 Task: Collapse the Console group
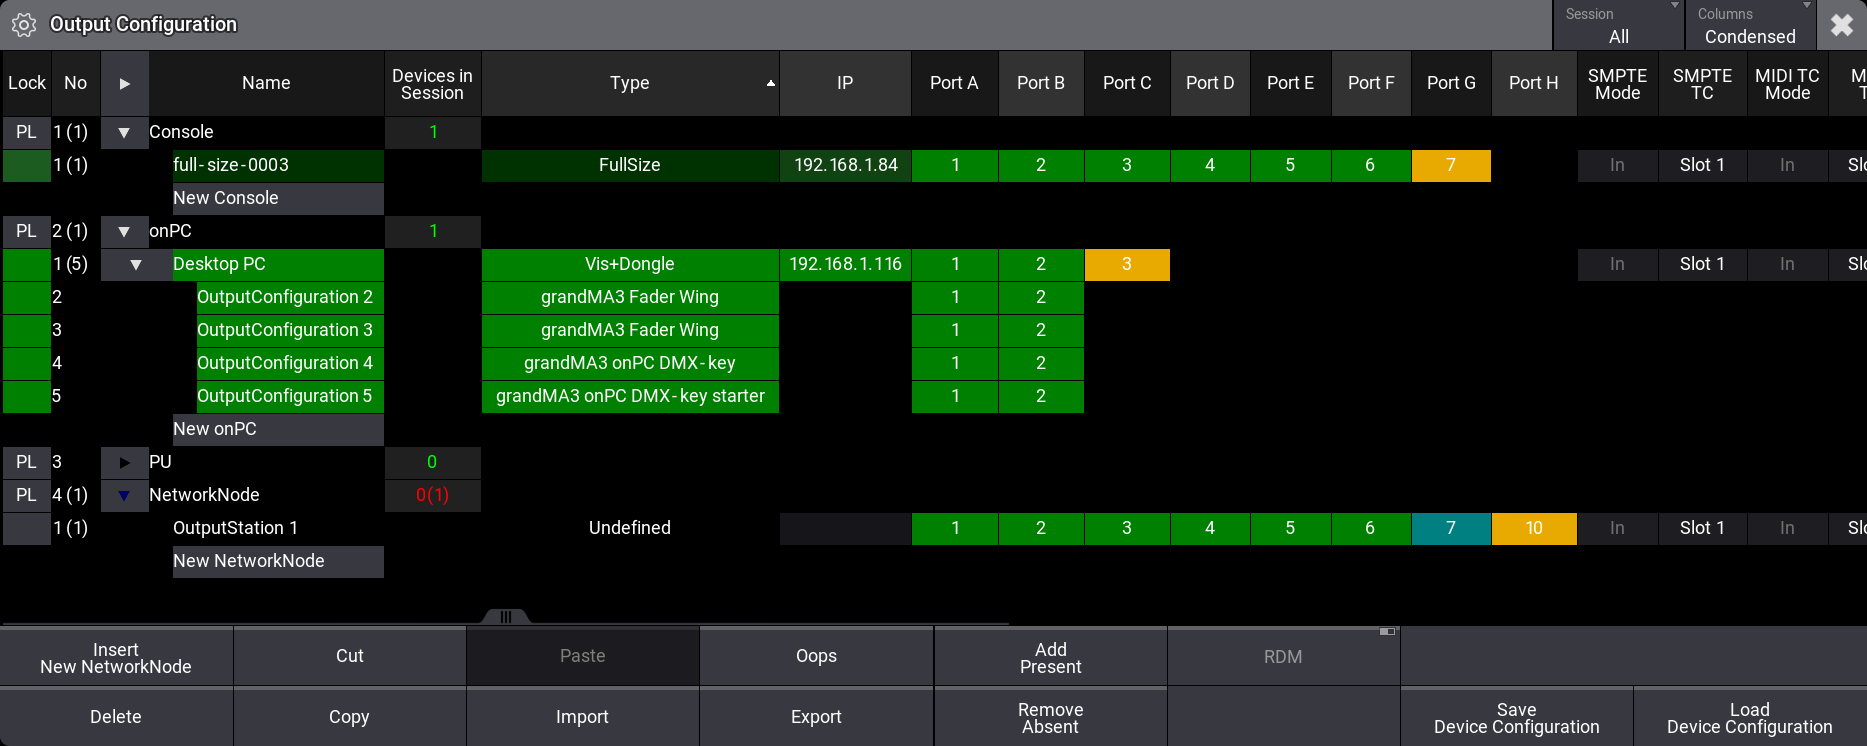(x=124, y=132)
